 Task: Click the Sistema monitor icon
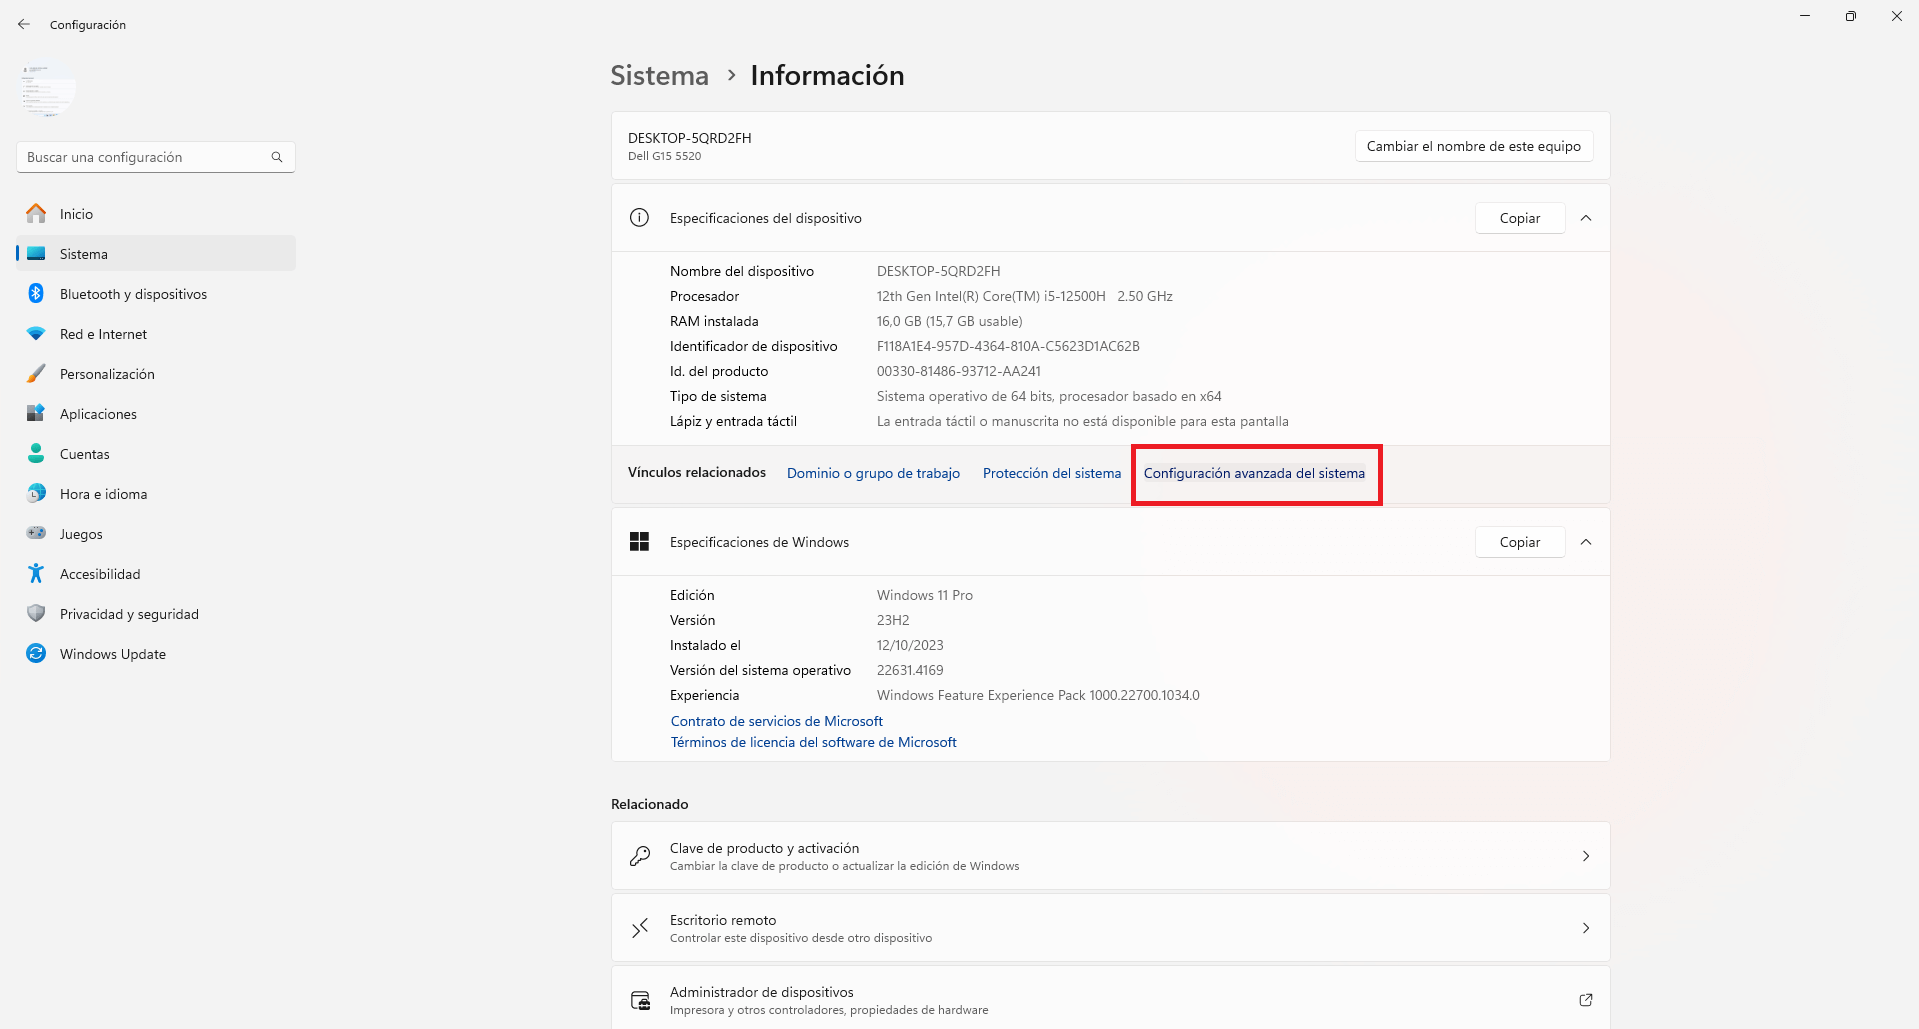coord(36,253)
